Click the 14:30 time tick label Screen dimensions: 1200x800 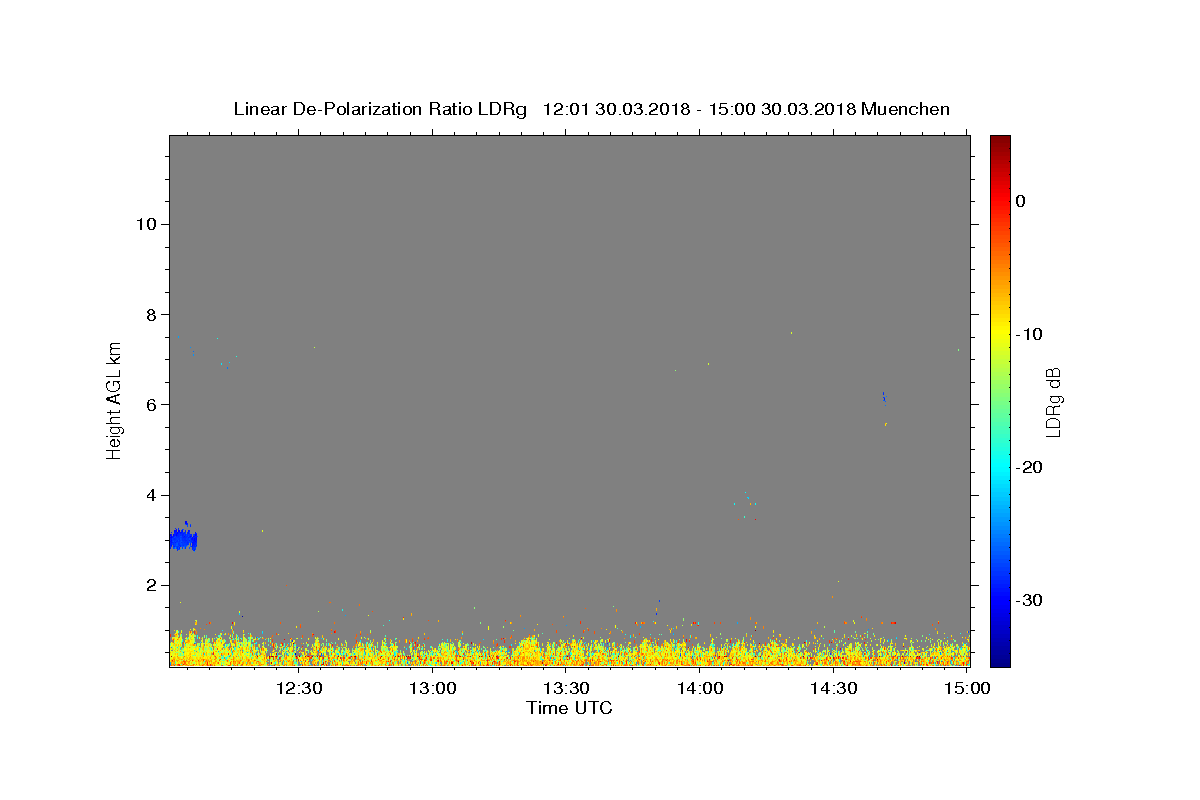pos(834,688)
